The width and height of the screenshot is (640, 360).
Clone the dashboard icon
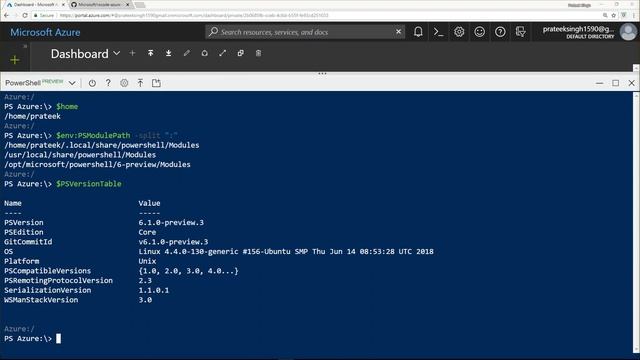click(240, 53)
